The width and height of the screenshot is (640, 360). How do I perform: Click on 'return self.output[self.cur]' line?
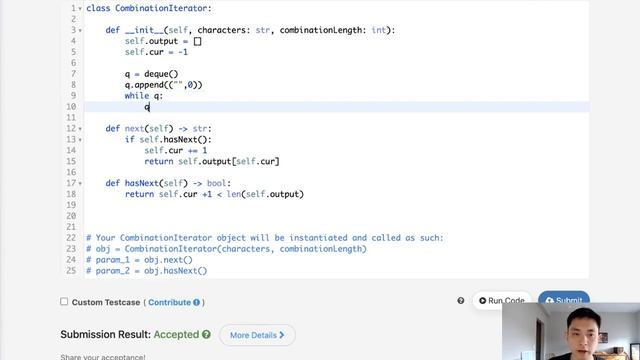click(212, 161)
